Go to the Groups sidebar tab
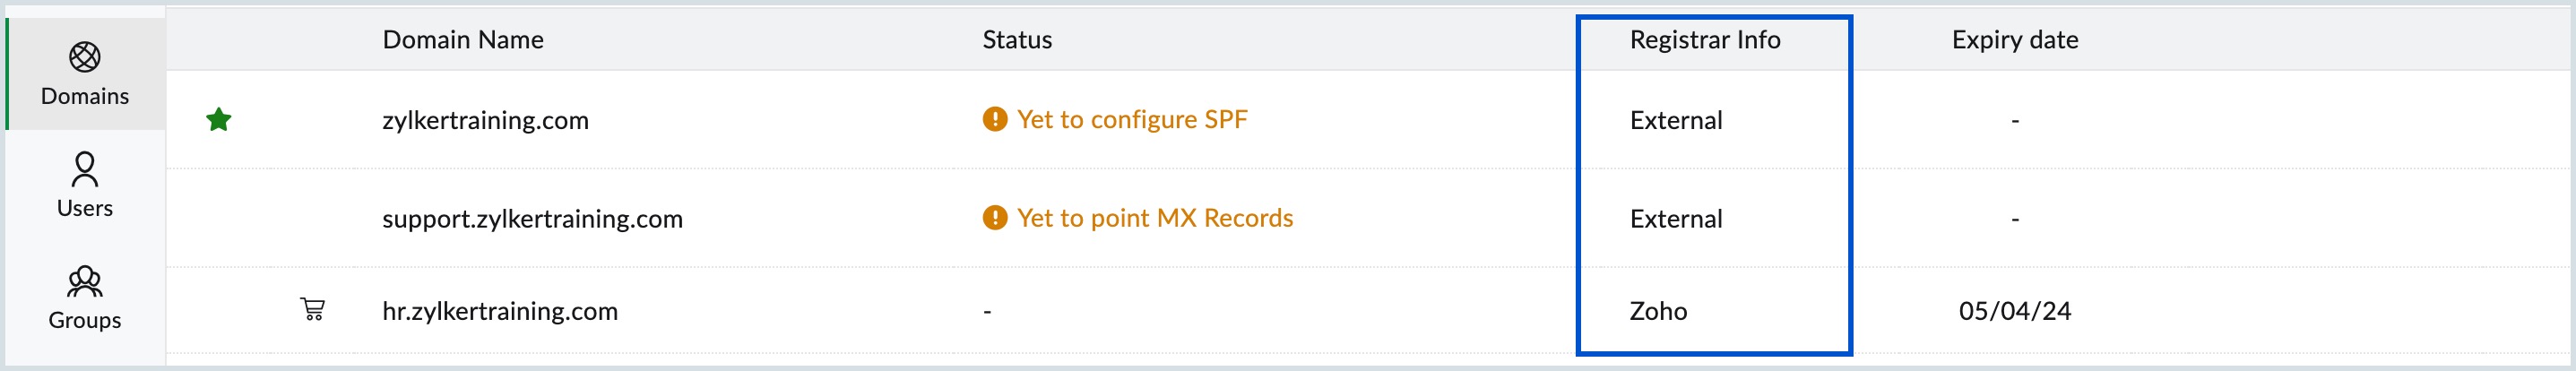 tap(85, 298)
